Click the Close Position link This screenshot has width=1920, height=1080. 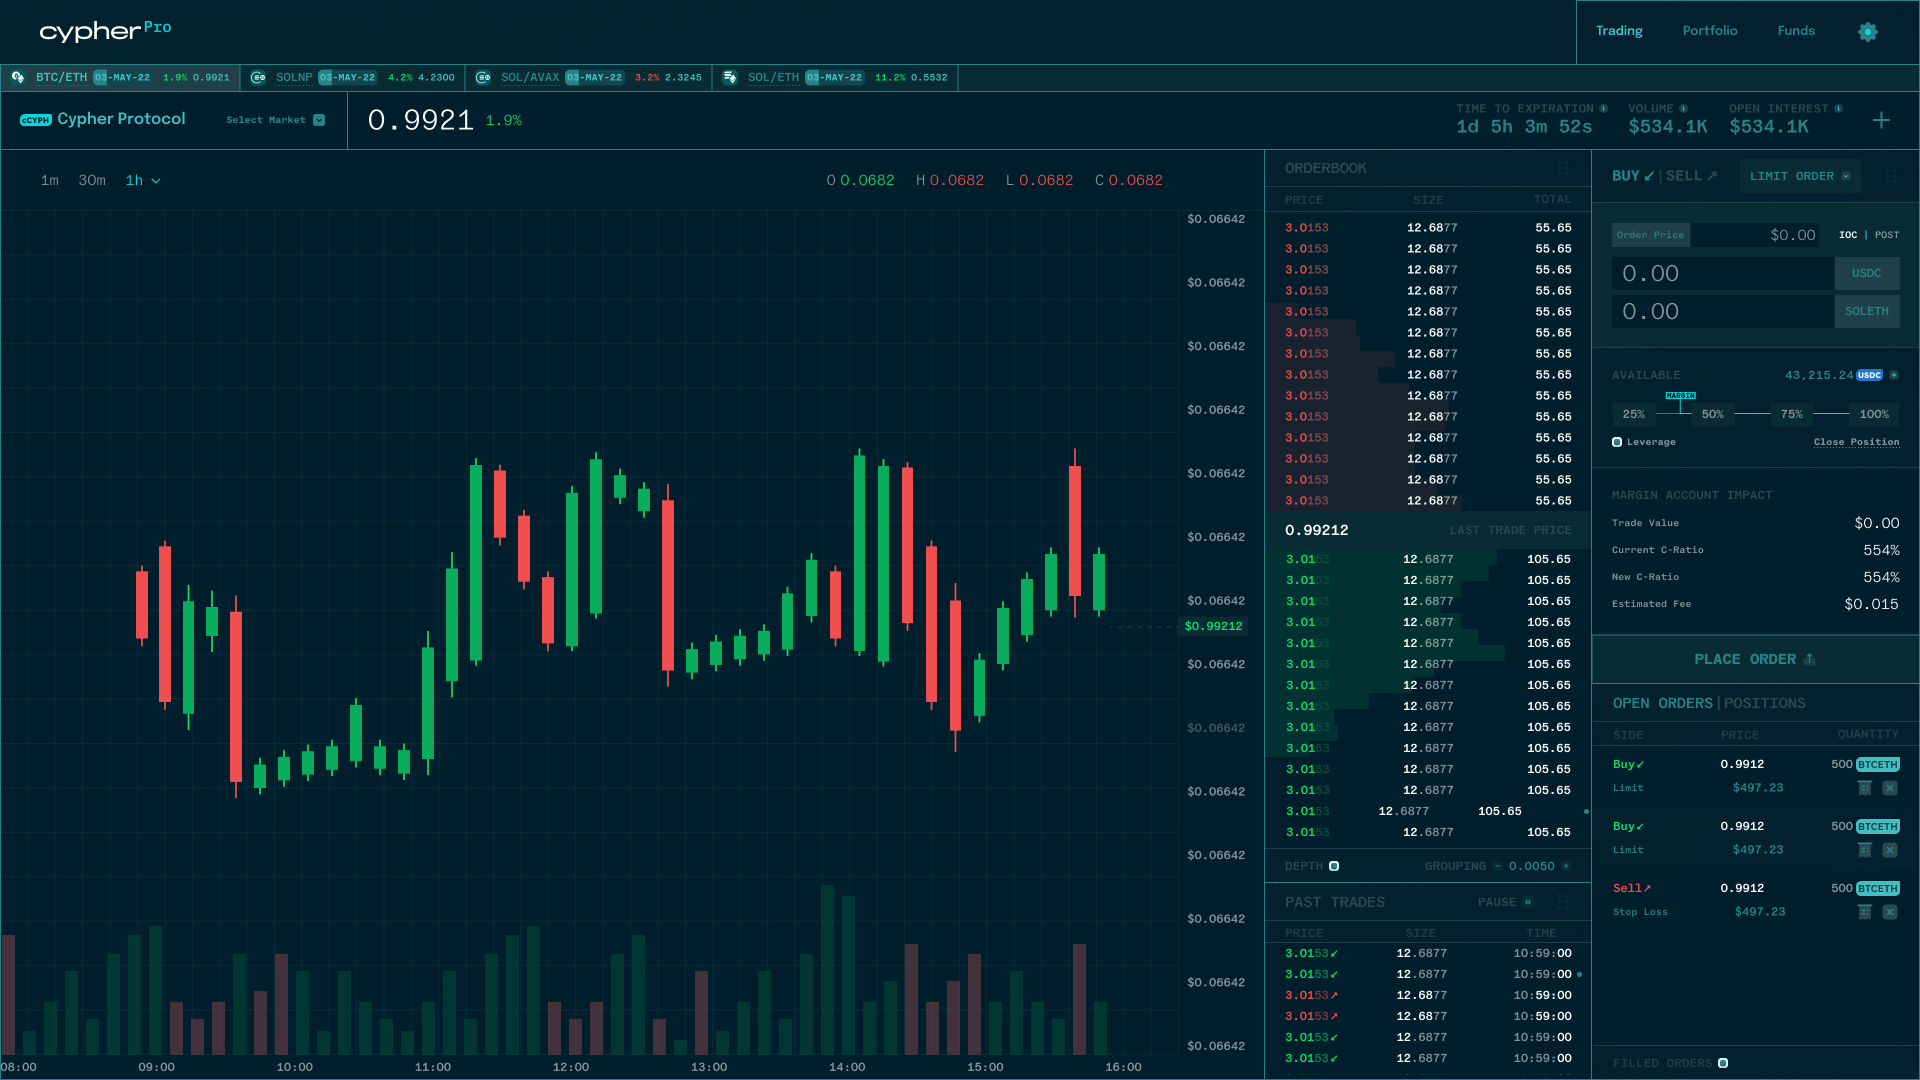coord(1856,442)
